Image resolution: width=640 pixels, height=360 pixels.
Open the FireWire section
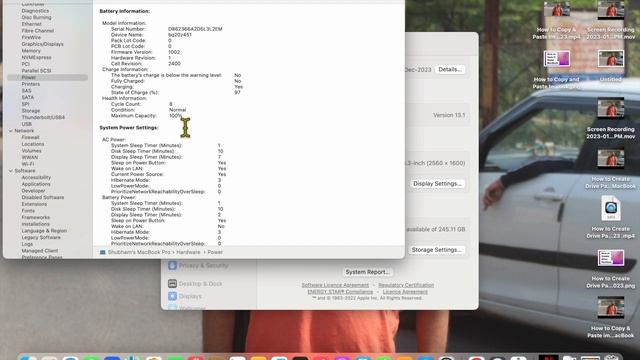click(x=31, y=37)
